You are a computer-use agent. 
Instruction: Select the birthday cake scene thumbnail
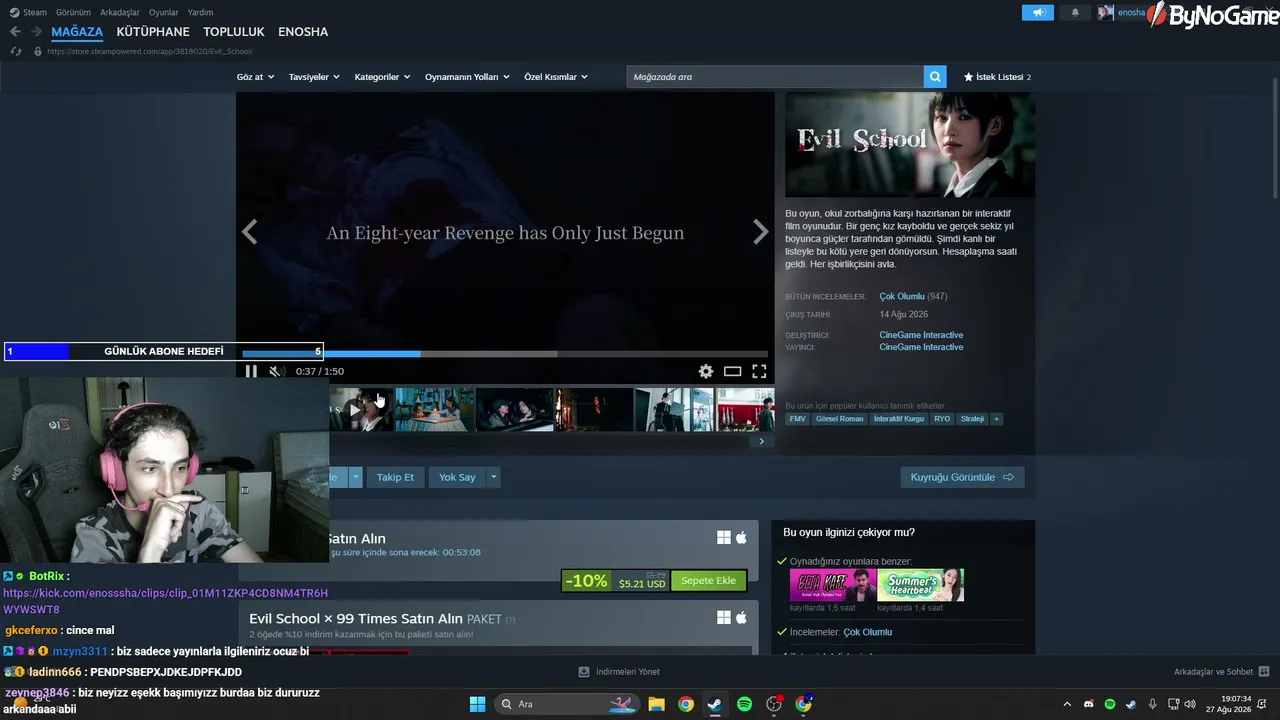(435, 410)
